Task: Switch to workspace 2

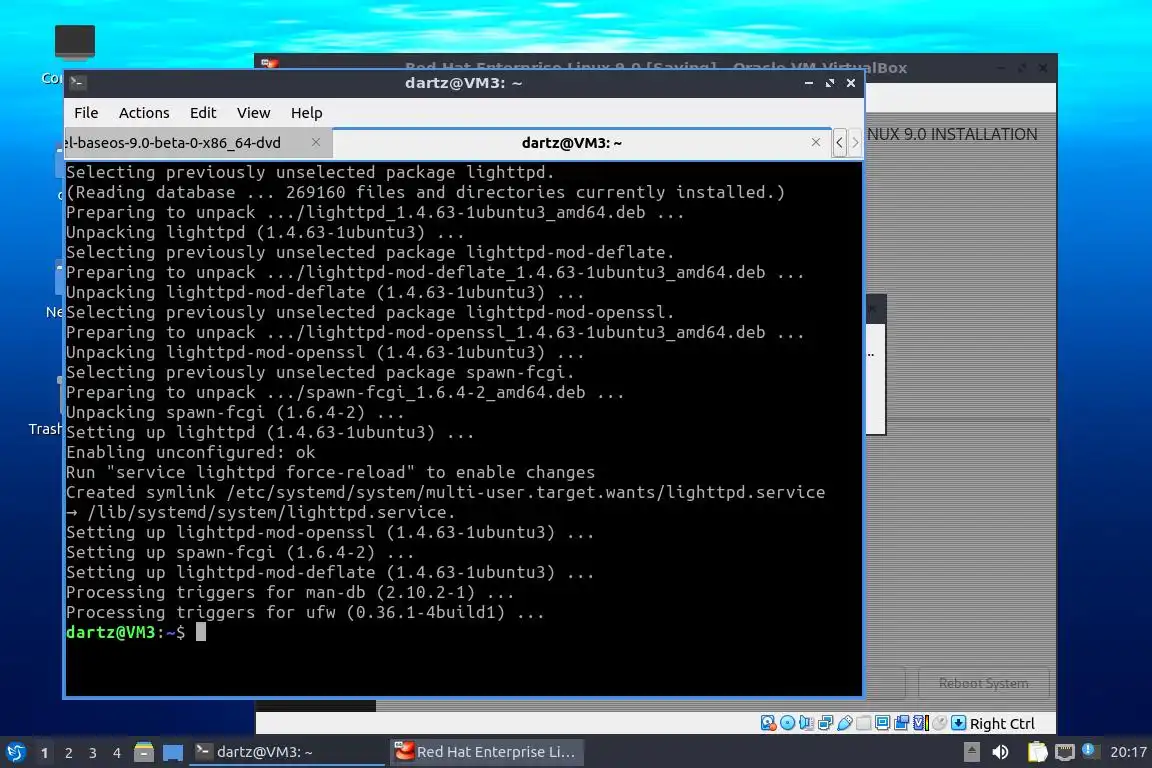Action: (x=69, y=753)
